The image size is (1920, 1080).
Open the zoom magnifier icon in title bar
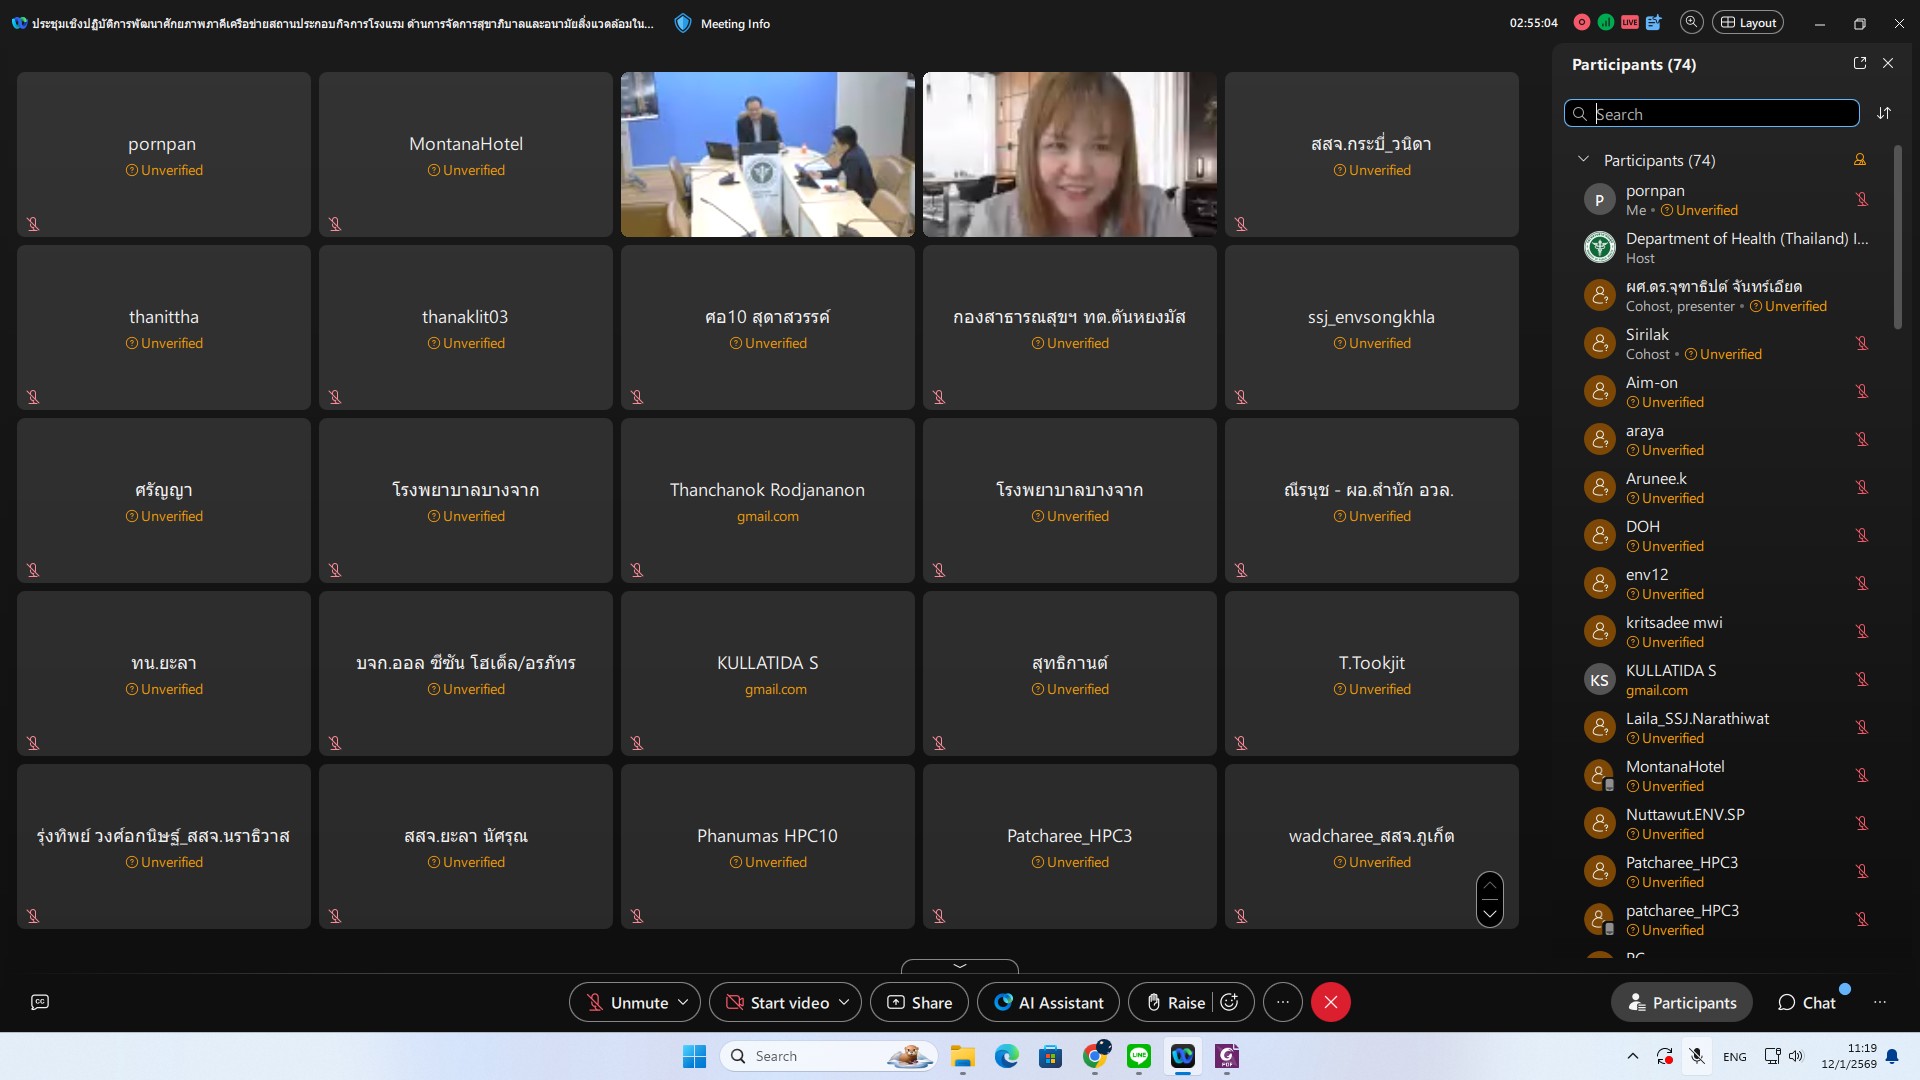pos(1691,22)
